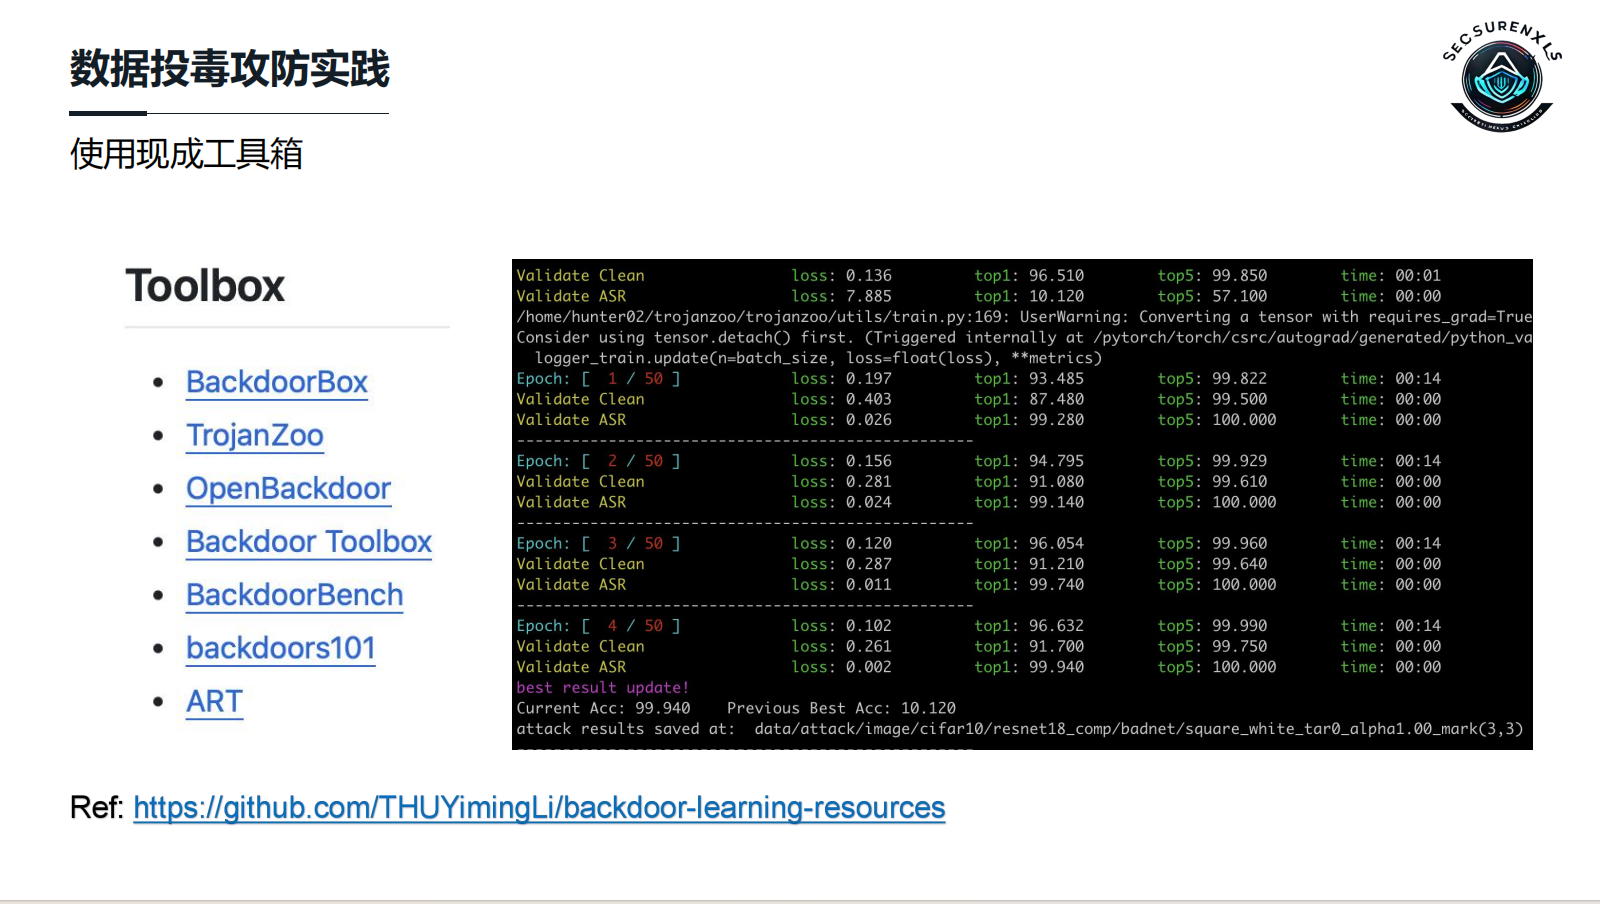Viewport: 1600px width, 904px height.
Task: Open the BackdoorBench link
Action: pos(295,595)
